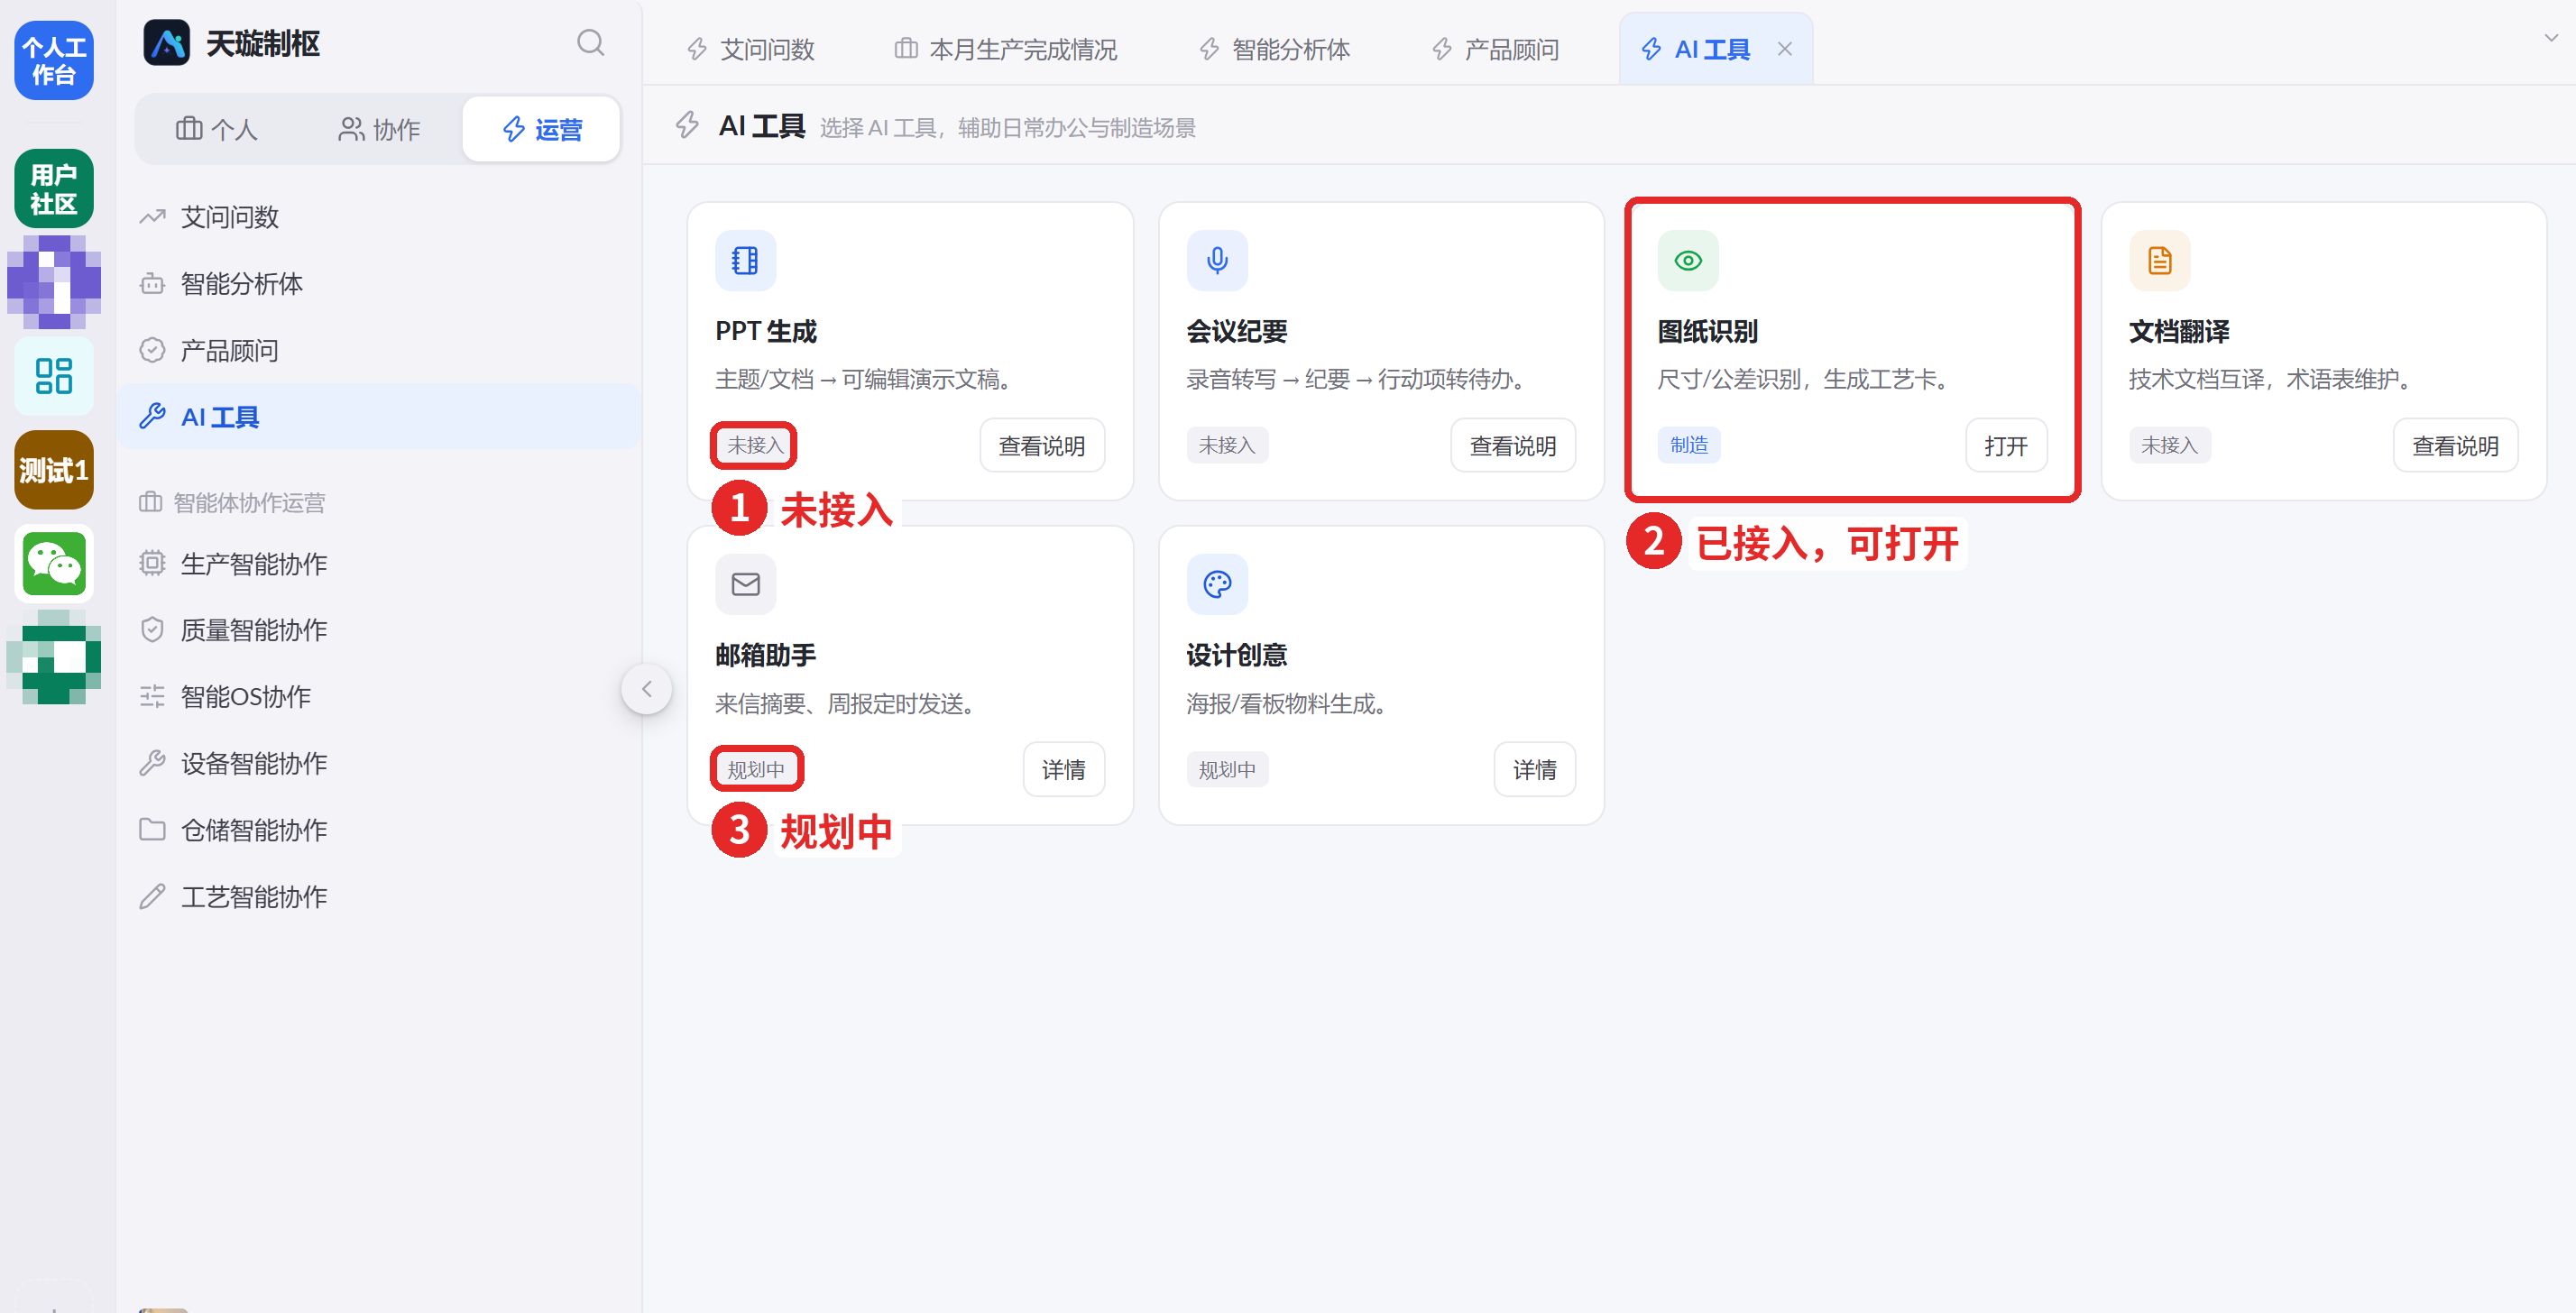Select 艾问问数 in the sidebar
This screenshot has width=2576, height=1313.
(380, 217)
